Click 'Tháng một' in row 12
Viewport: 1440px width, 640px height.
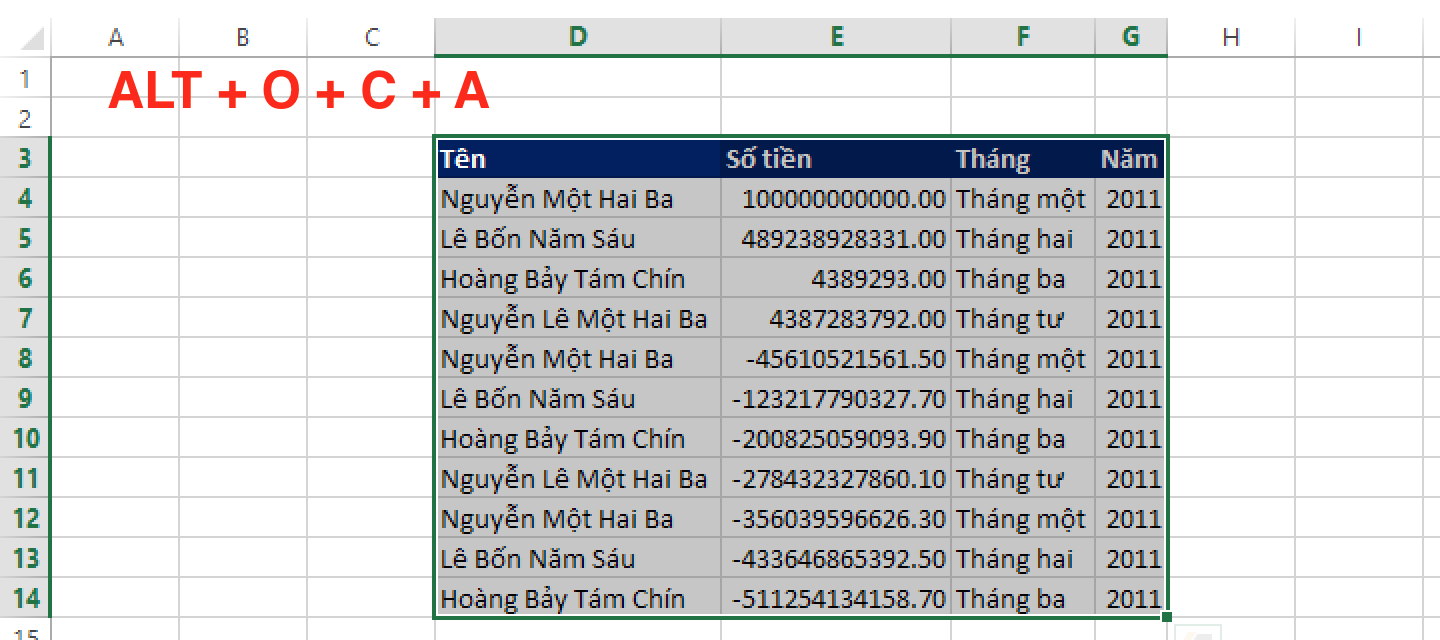(1021, 519)
